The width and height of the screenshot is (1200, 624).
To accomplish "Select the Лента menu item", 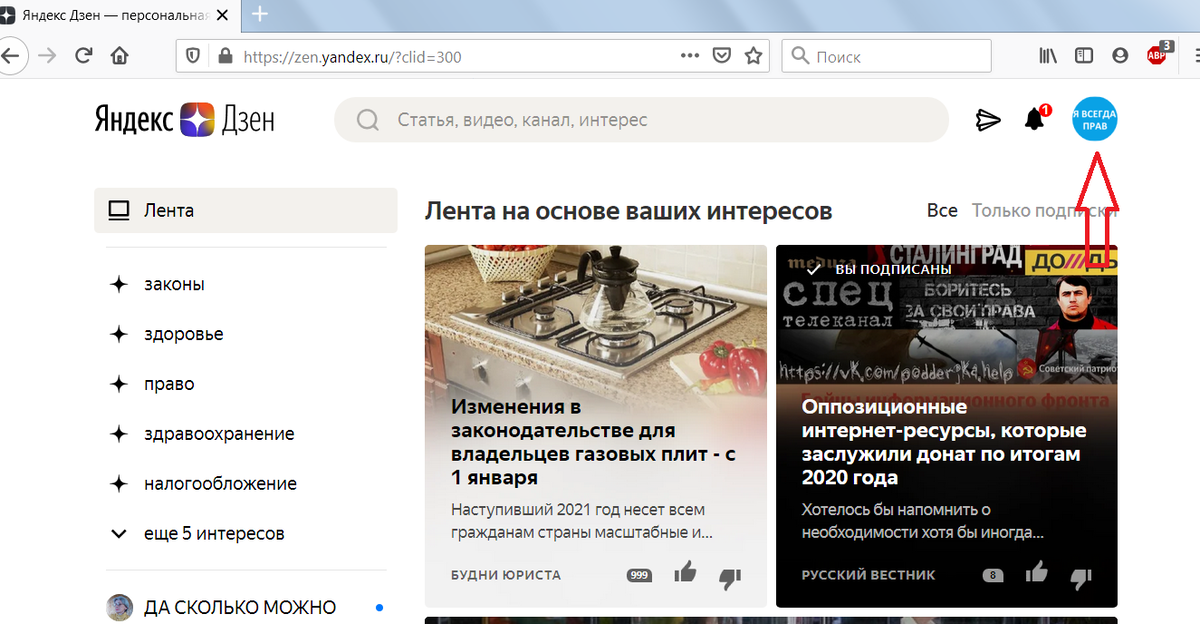I will click(246, 211).
